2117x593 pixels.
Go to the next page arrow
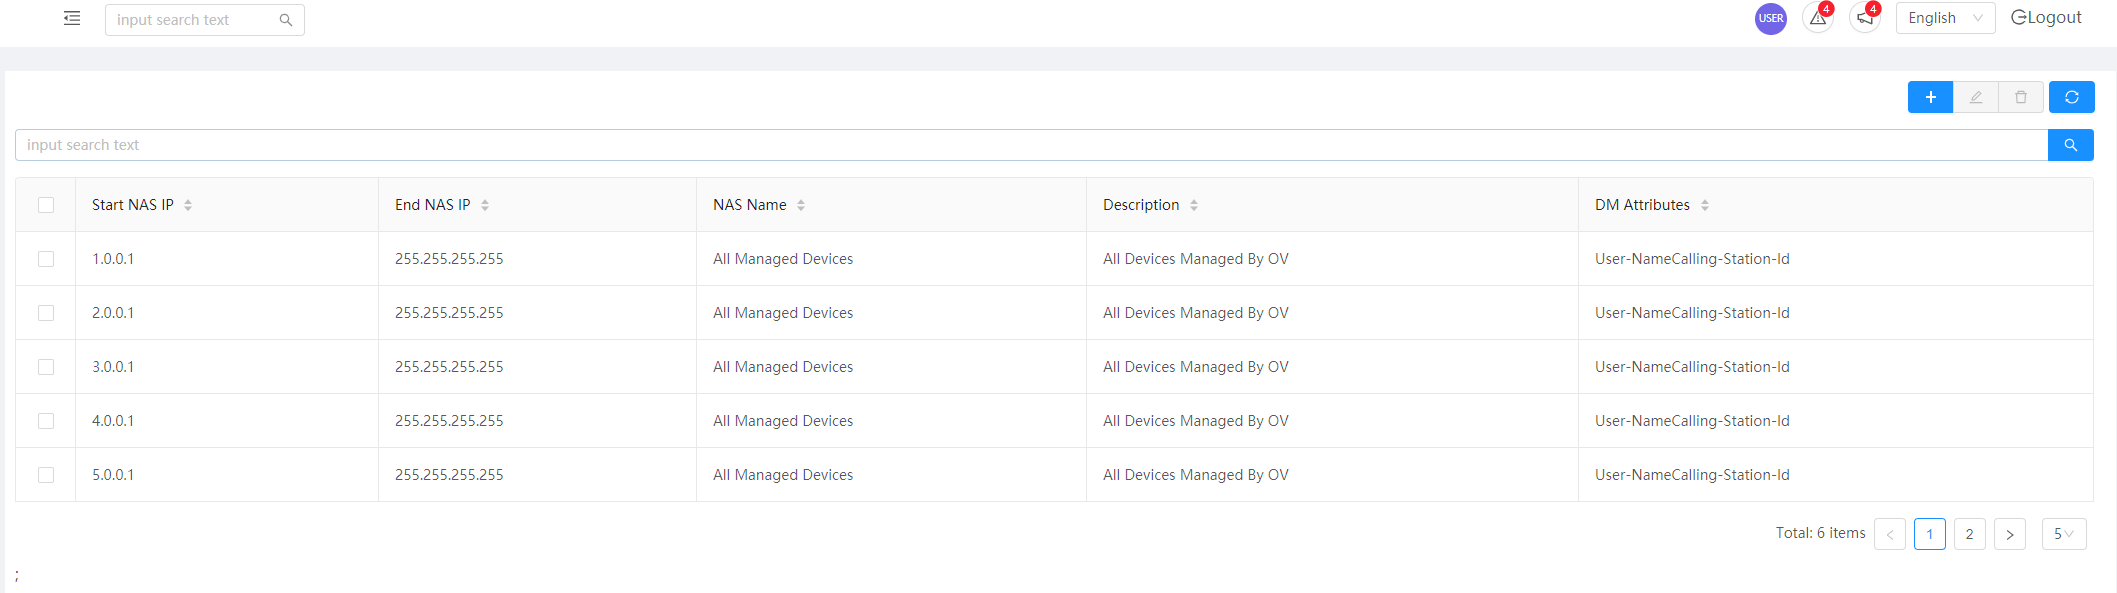click(2010, 534)
